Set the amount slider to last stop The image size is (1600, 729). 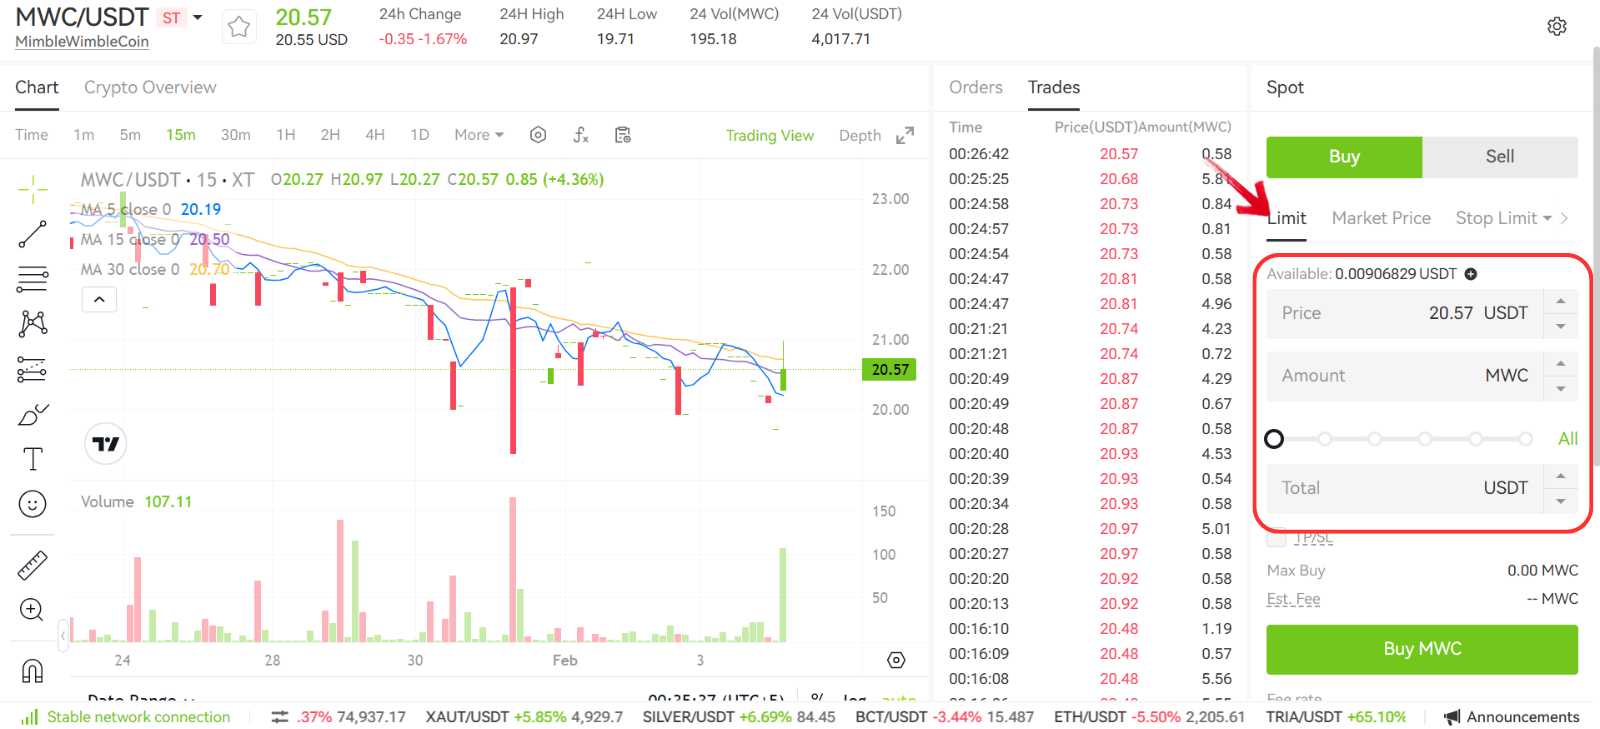tap(1525, 439)
